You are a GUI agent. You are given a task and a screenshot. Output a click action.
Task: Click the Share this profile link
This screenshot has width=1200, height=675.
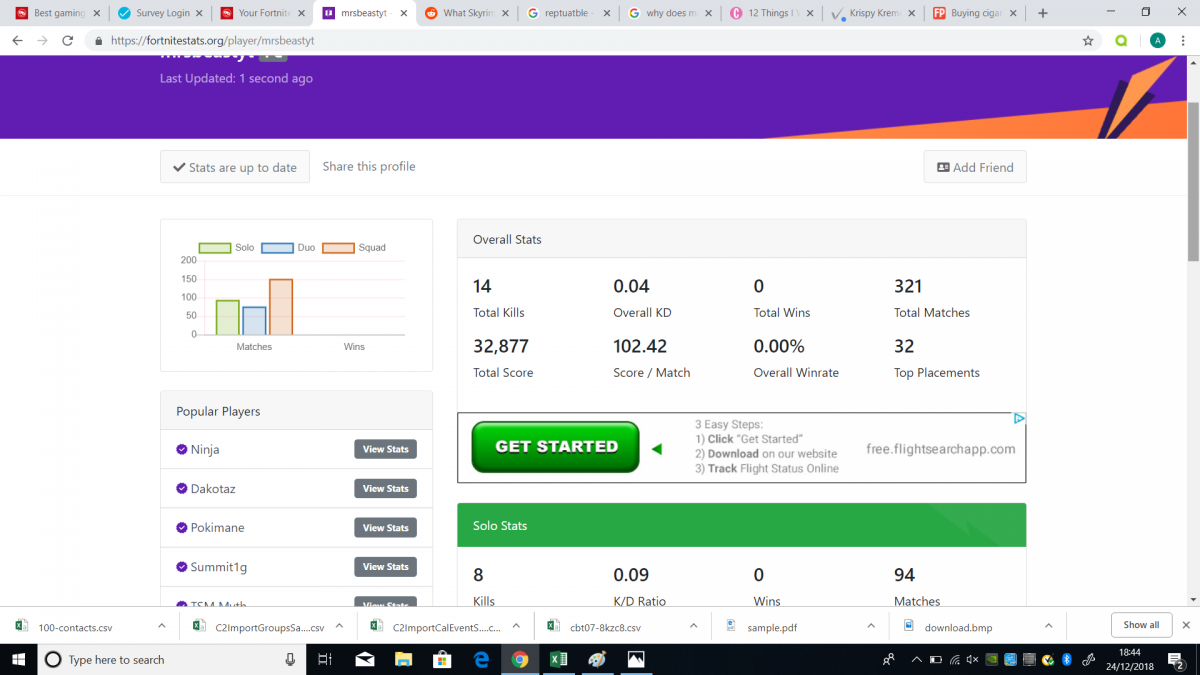pos(369,166)
